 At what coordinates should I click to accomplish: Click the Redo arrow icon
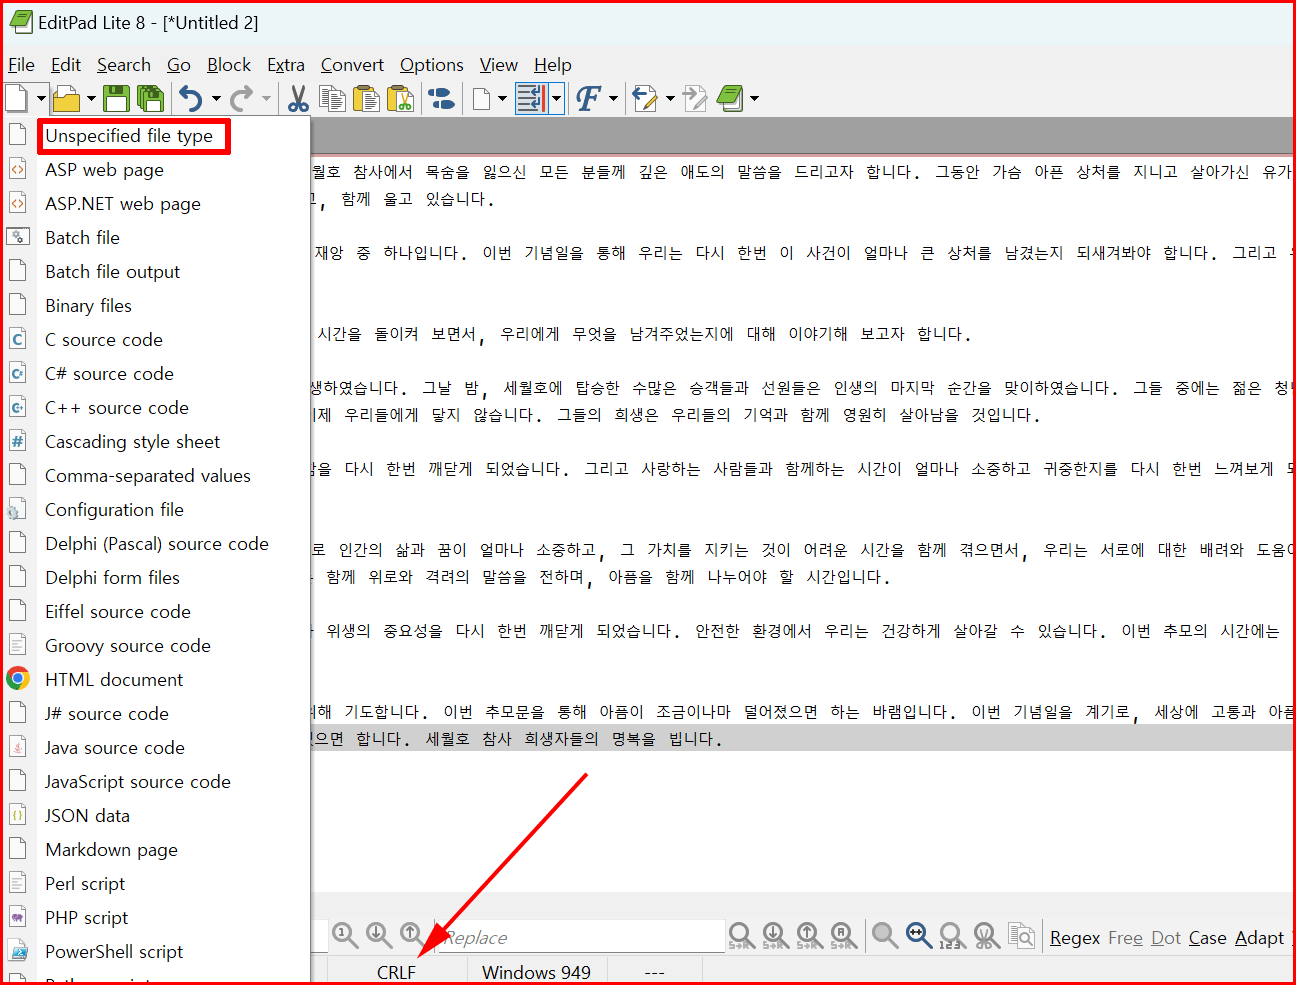pyautogui.click(x=241, y=98)
